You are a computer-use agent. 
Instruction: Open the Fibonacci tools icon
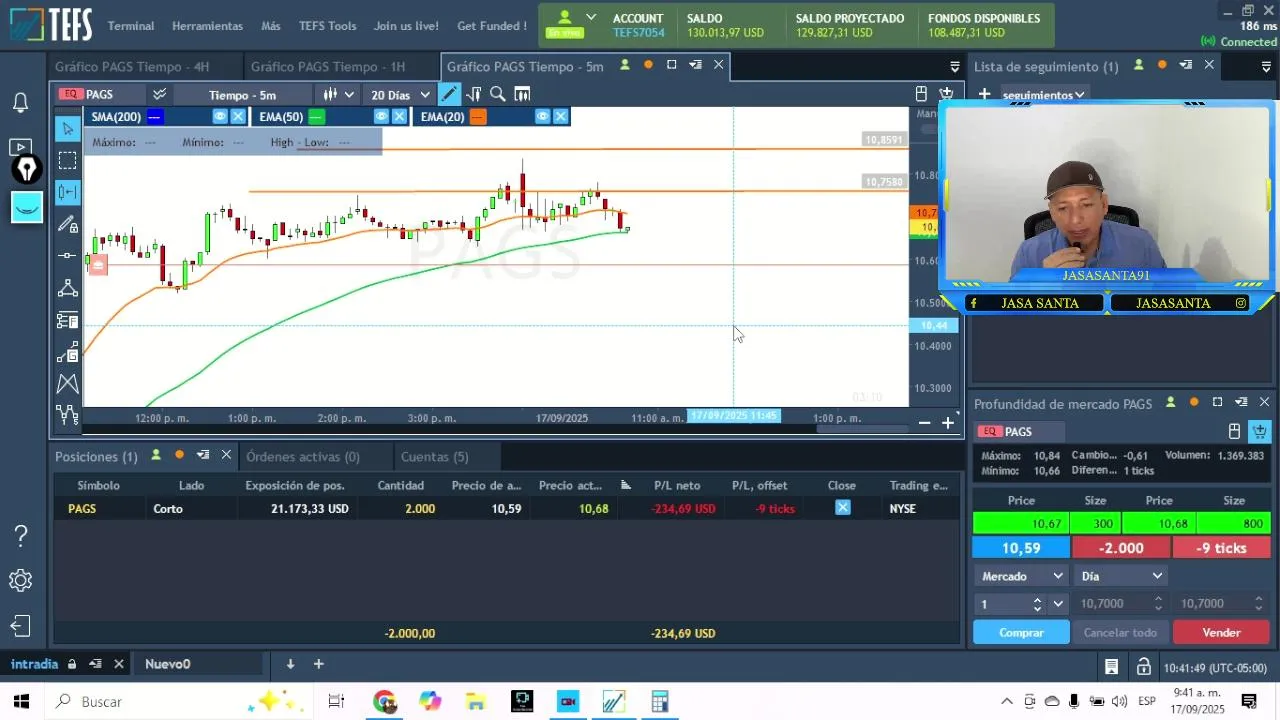[67, 320]
